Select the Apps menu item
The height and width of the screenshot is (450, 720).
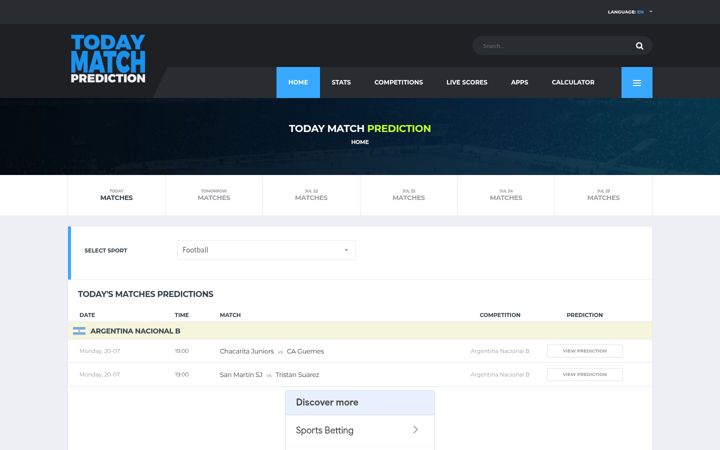(x=519, y=83)
